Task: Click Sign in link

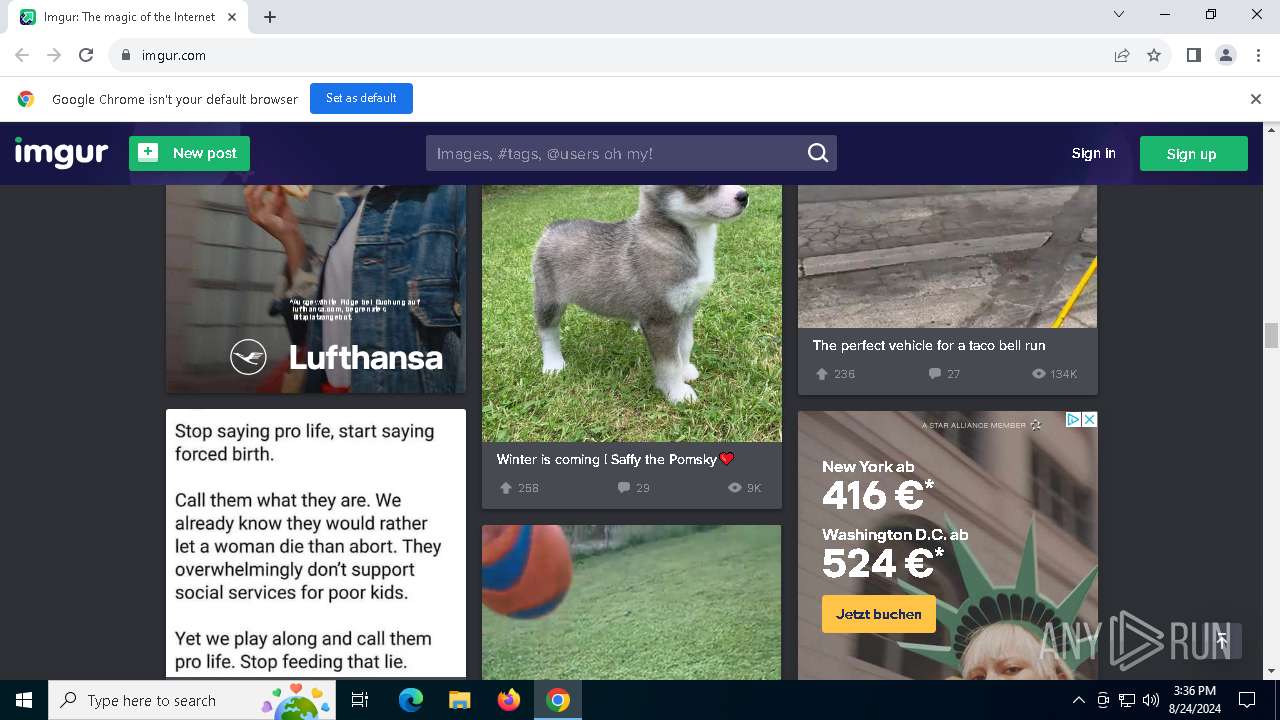Action: click(x=1093, y=153)
